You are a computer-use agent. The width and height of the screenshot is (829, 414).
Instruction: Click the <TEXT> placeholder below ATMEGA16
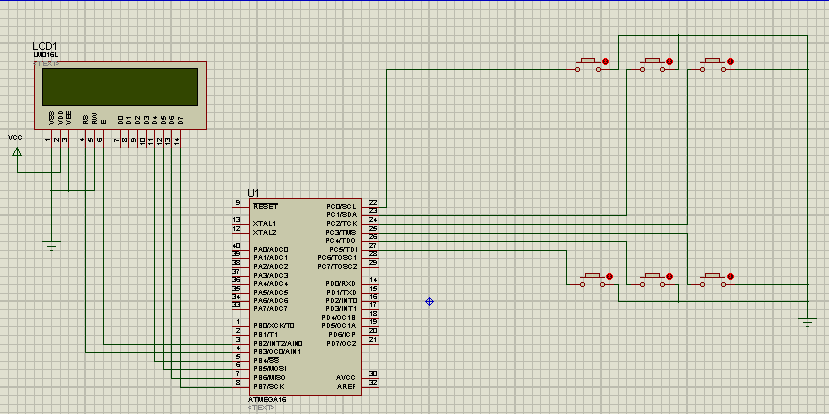[262, 408]
